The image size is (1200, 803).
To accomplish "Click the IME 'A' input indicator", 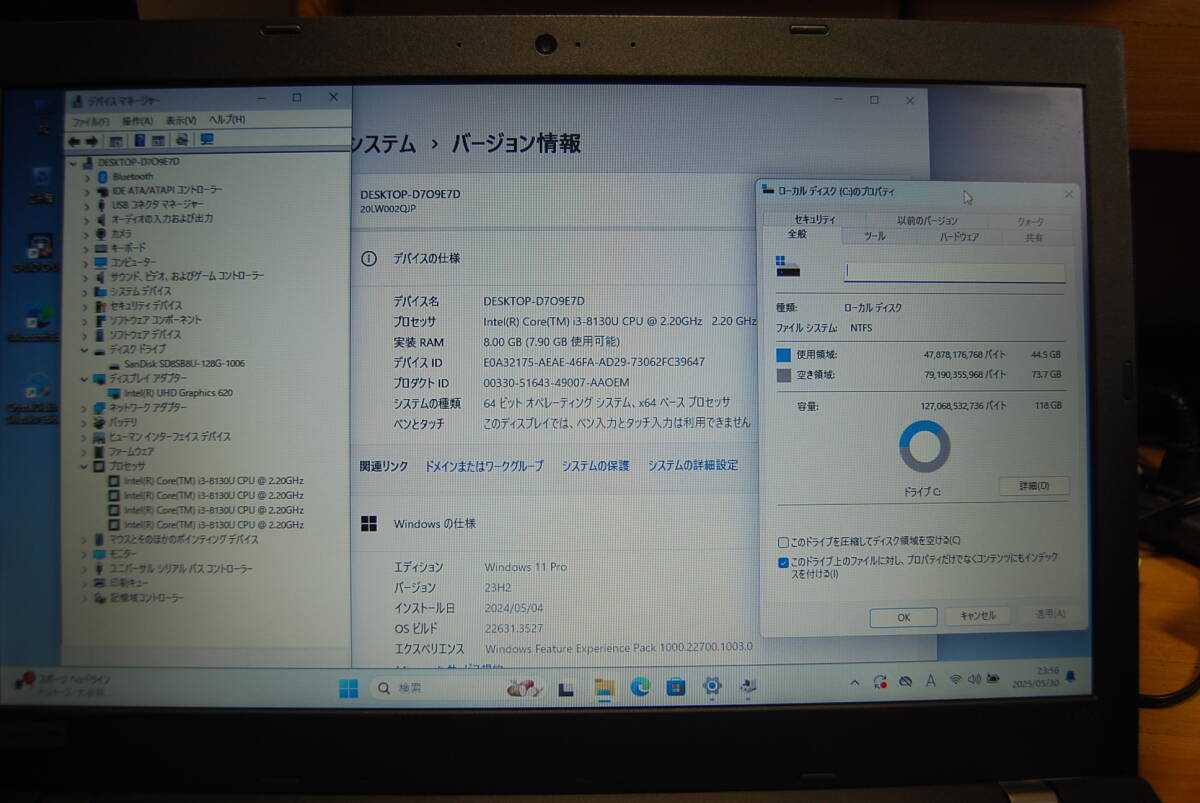I will click(931, 681).
